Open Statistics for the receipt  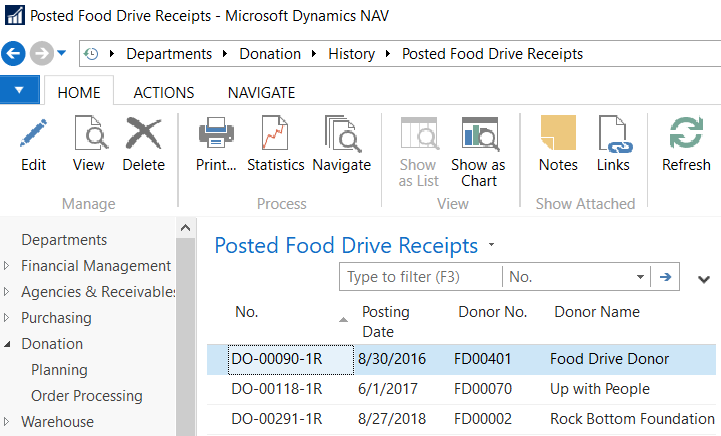275,144
